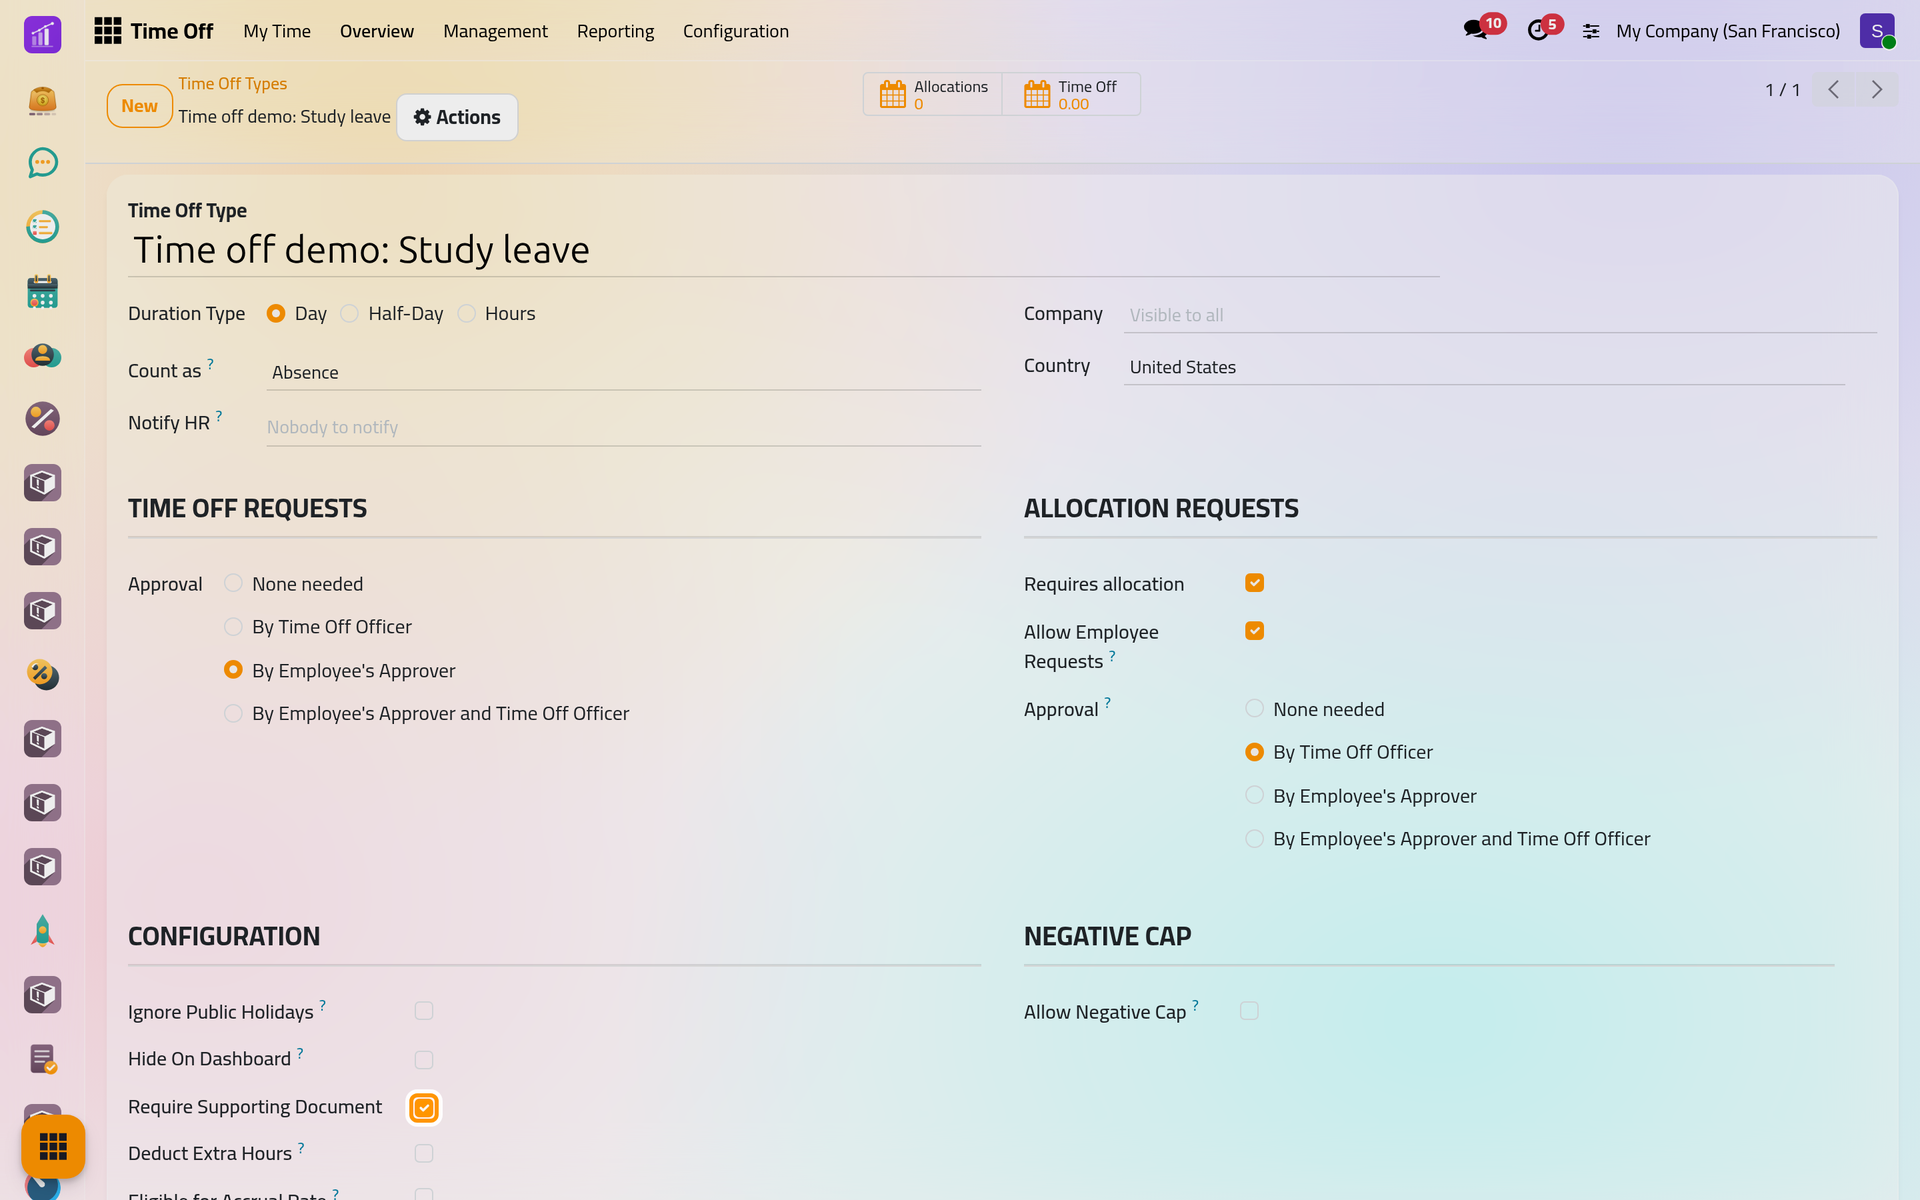1920x1200 pixels.
Task: Click the home apps menu grid icon
Action: tap(108, 31)
